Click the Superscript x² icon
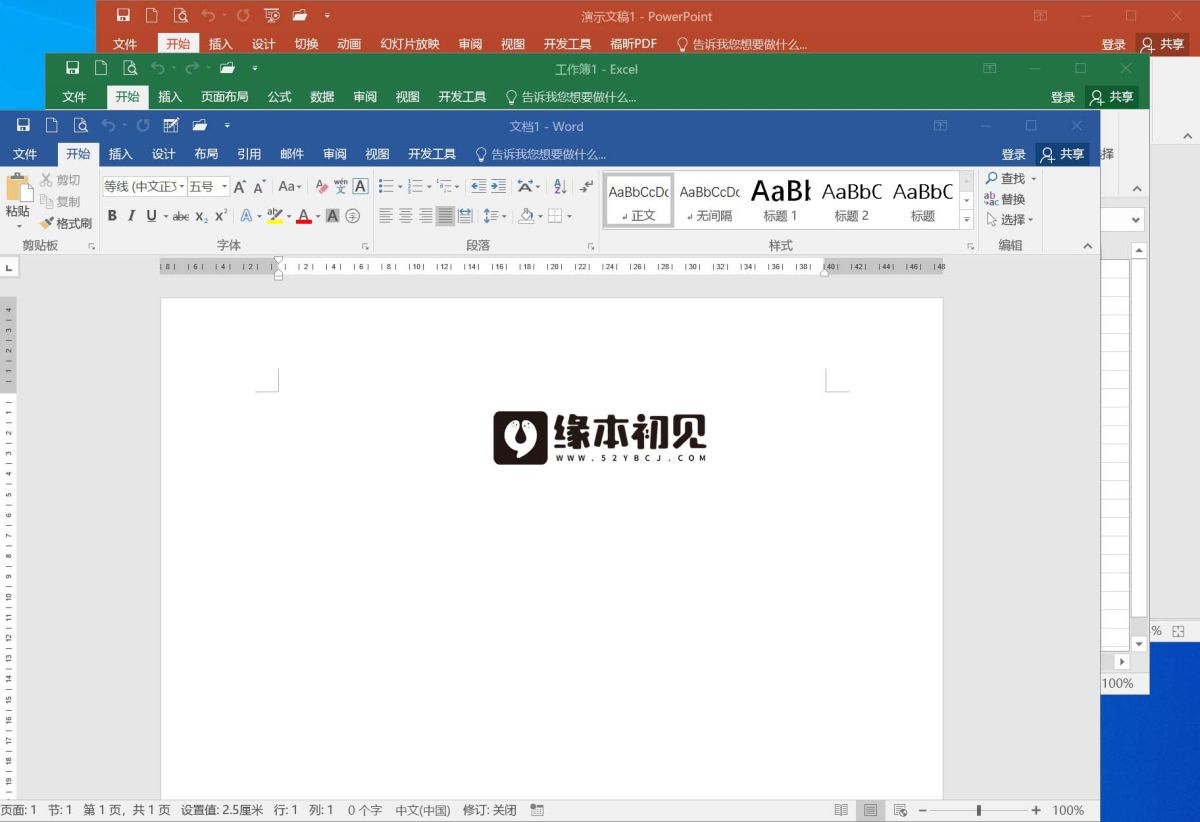1200x822 pixels. click(221, 216)
